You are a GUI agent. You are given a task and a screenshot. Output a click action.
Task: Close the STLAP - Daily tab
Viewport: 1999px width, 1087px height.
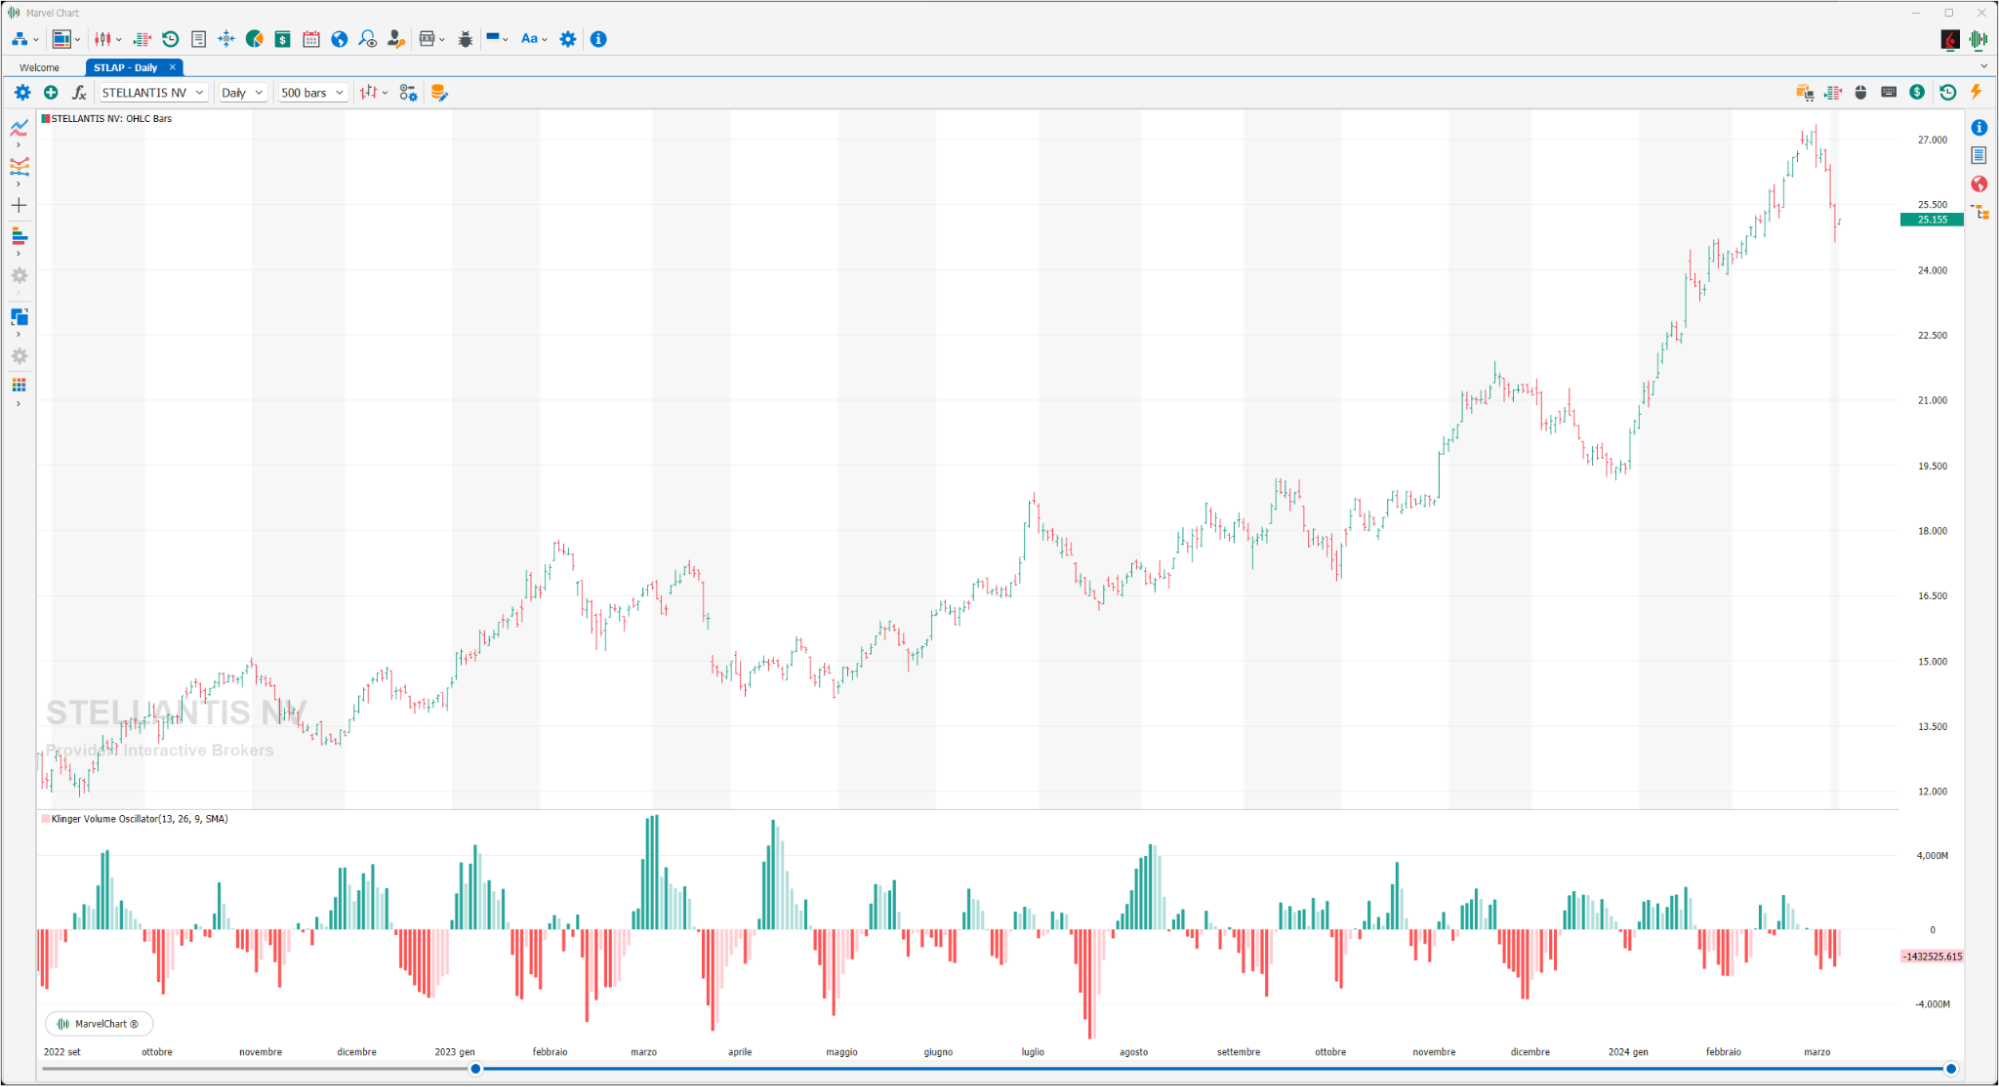point(173,67)
